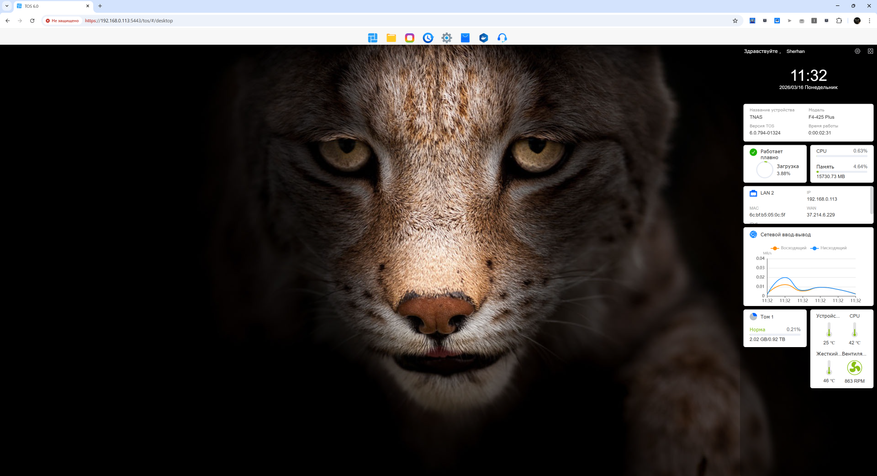The width and height of the screenshot is (877, 476).
Task: Open the File Manager folder icon
Action: point(391,38)
